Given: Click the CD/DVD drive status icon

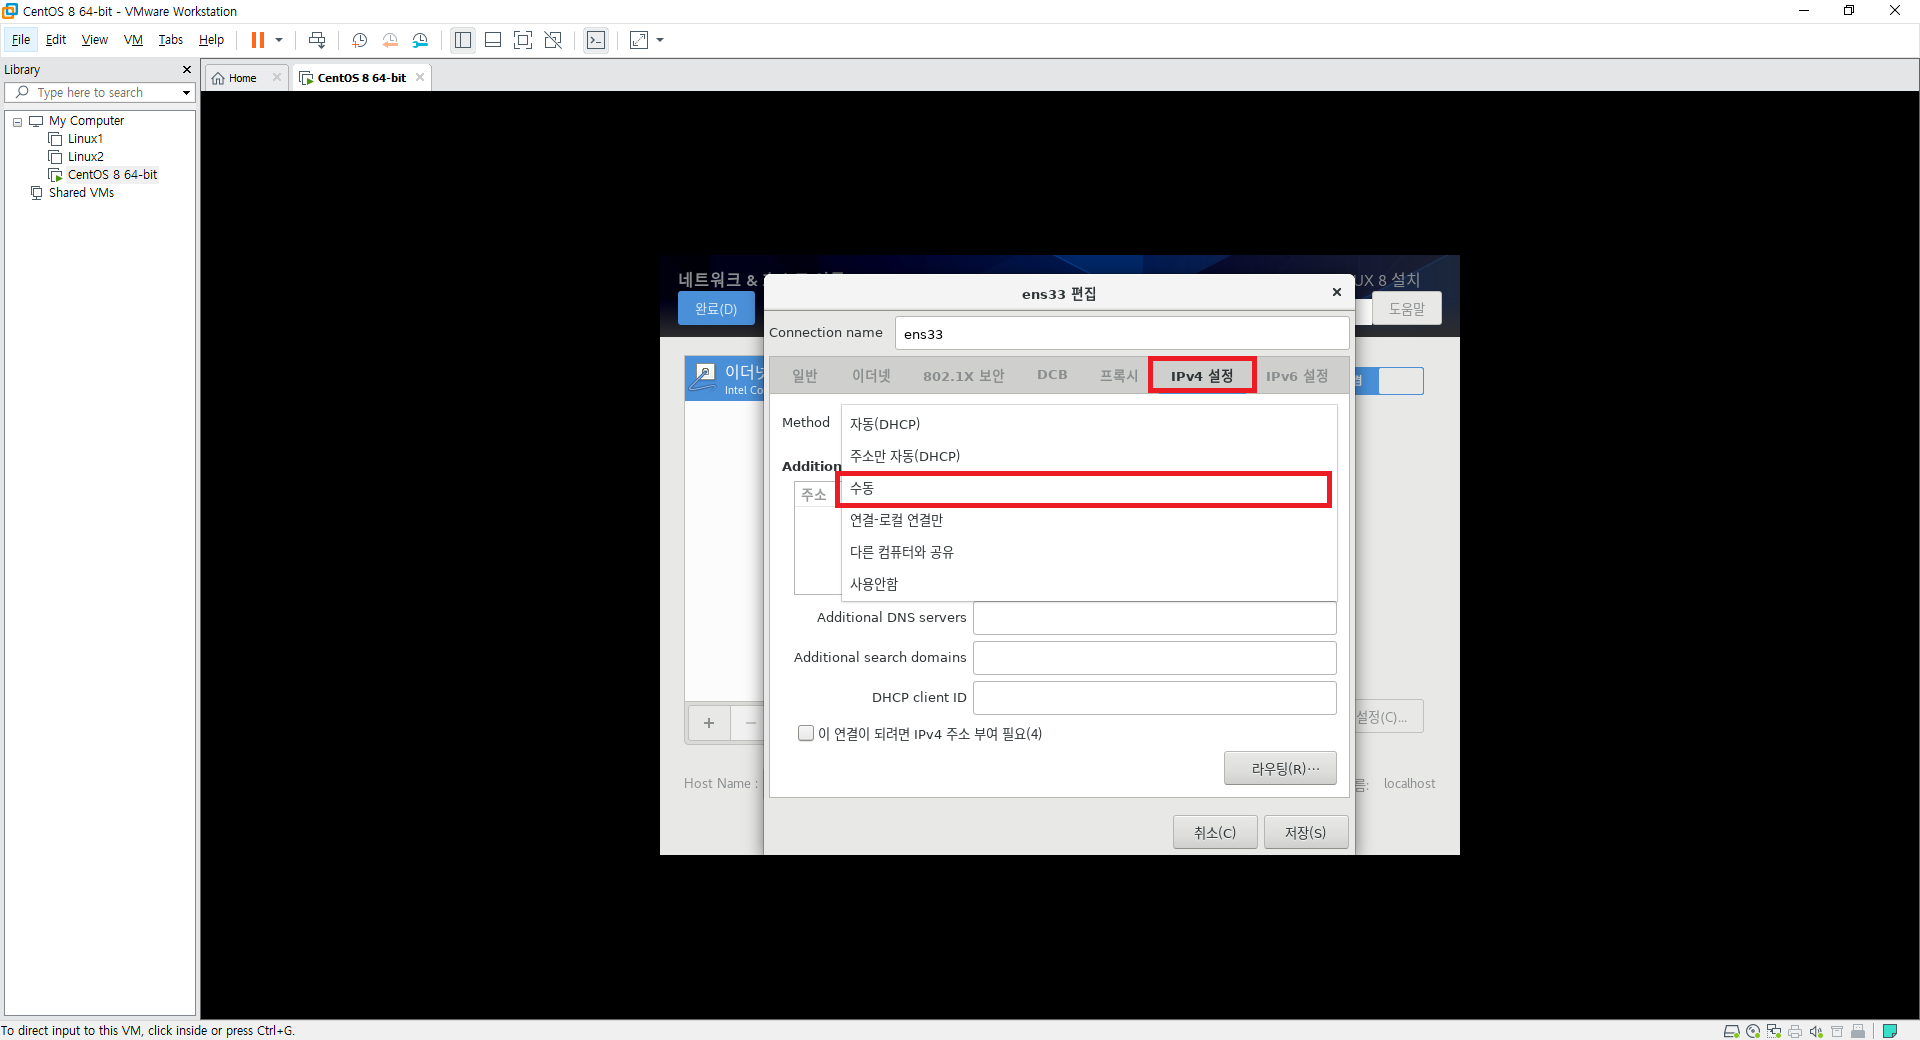Looking at the screenshot, I should point(1753,1031).
